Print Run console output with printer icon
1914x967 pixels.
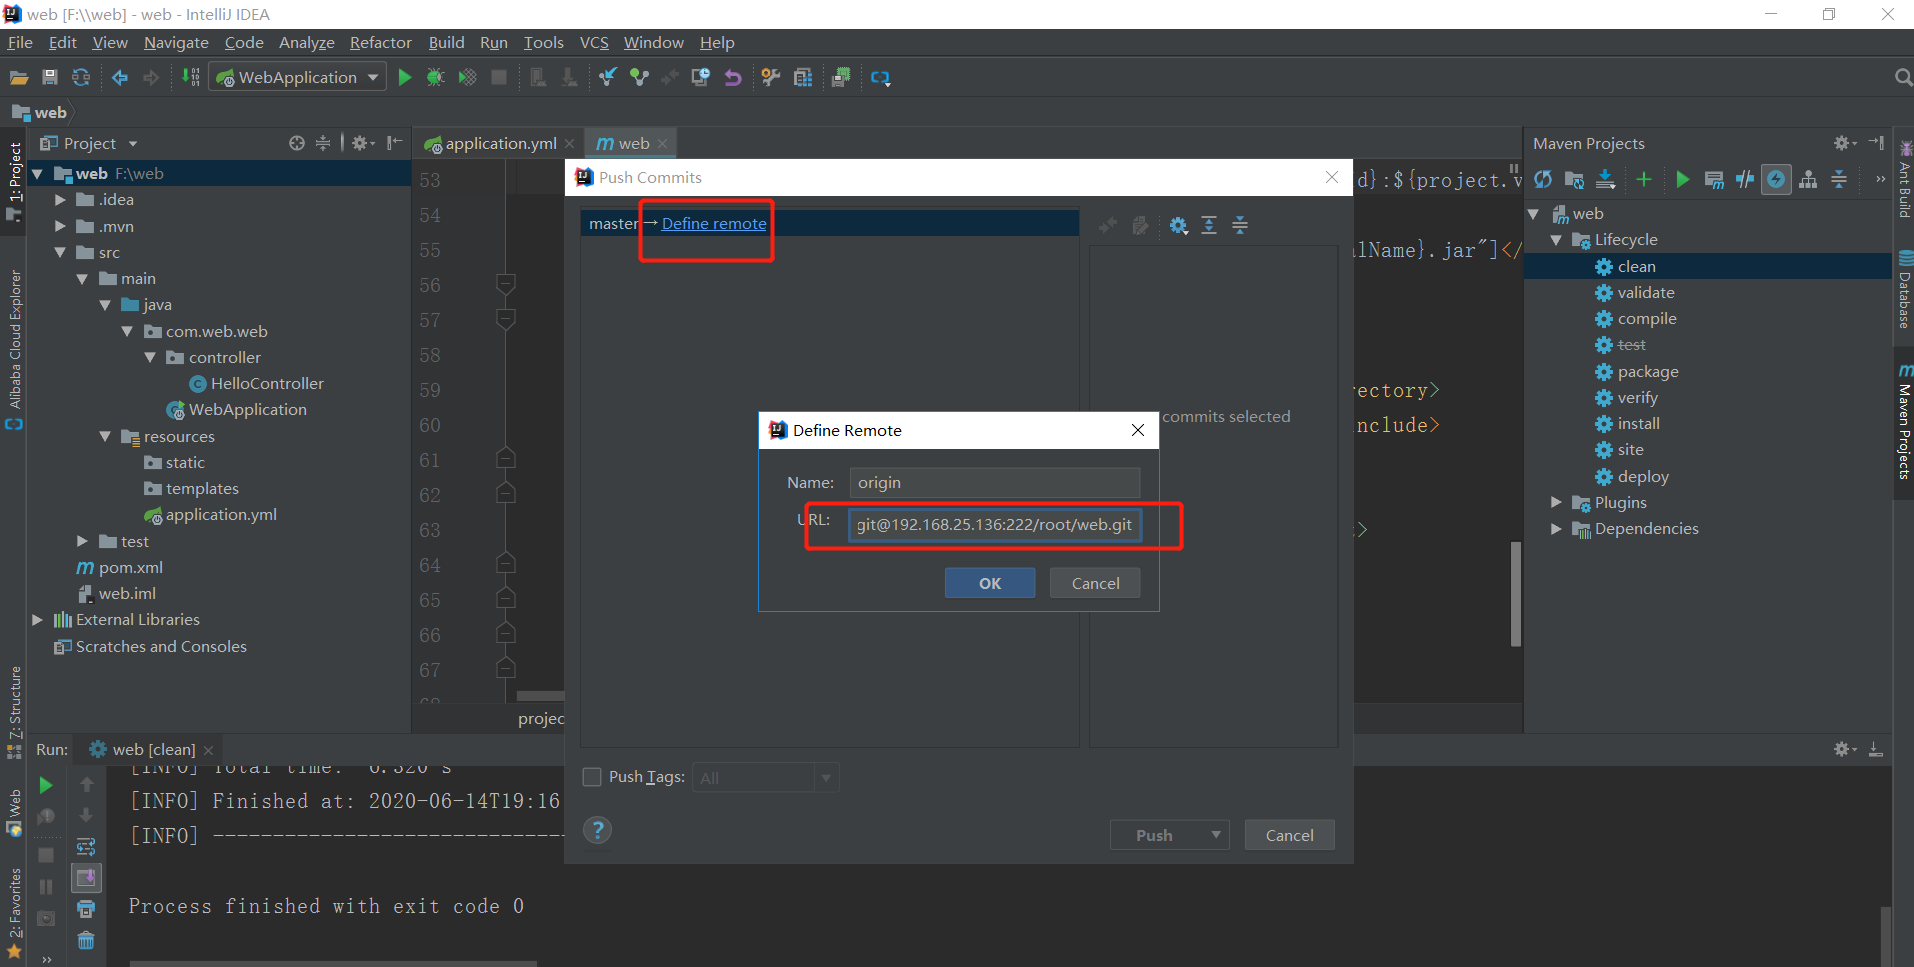86,909
